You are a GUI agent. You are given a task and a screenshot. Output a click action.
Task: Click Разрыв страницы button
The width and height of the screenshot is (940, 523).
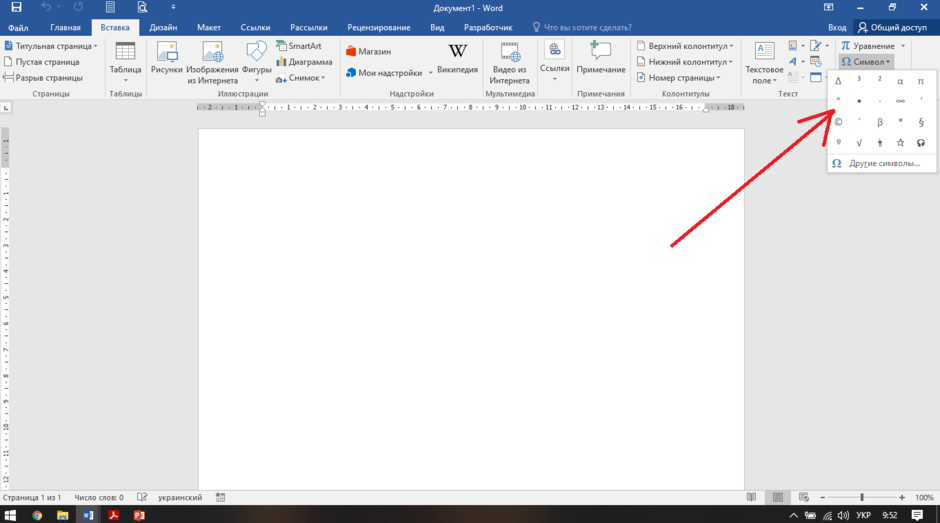[43, 78]
